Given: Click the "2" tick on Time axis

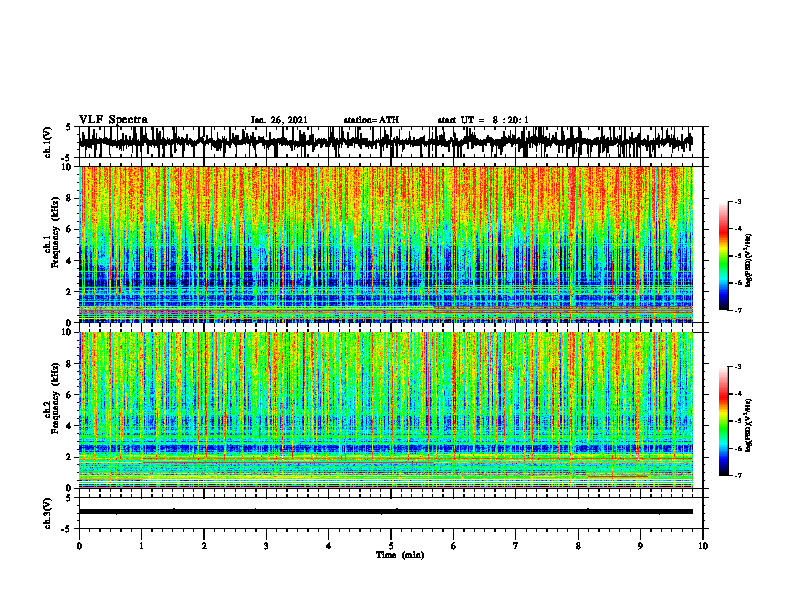Looking at the screenshot, I should click(204, 546).
